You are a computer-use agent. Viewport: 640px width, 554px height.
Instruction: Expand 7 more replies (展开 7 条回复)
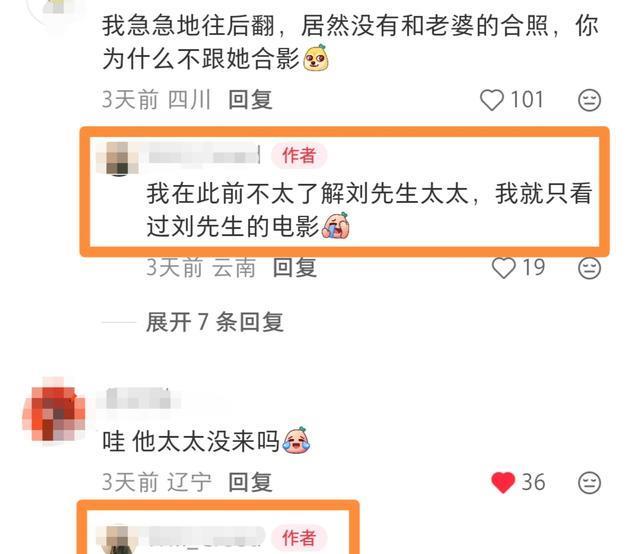tap(215, 322)
